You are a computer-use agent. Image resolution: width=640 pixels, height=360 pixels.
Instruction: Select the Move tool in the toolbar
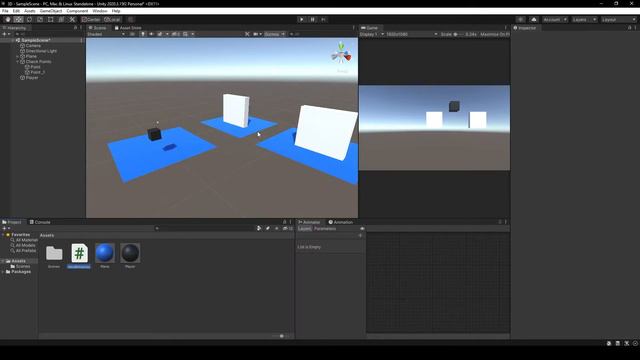click(x=18, y=19)
